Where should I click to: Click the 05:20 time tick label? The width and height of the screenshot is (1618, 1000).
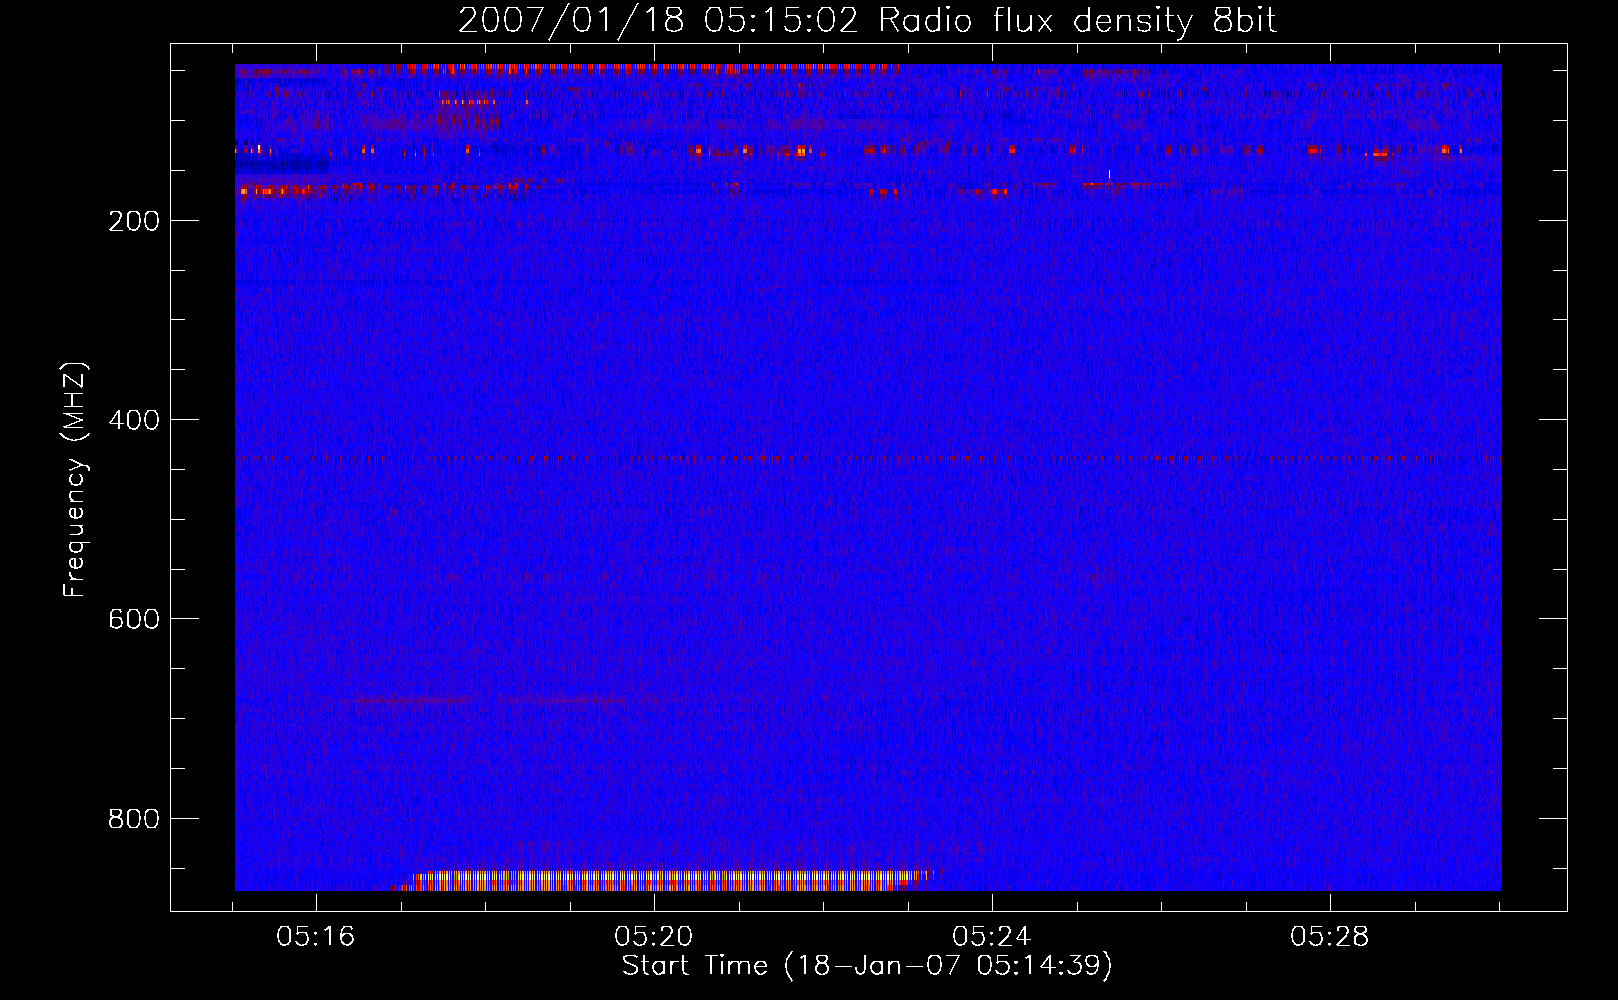[654, 937]
